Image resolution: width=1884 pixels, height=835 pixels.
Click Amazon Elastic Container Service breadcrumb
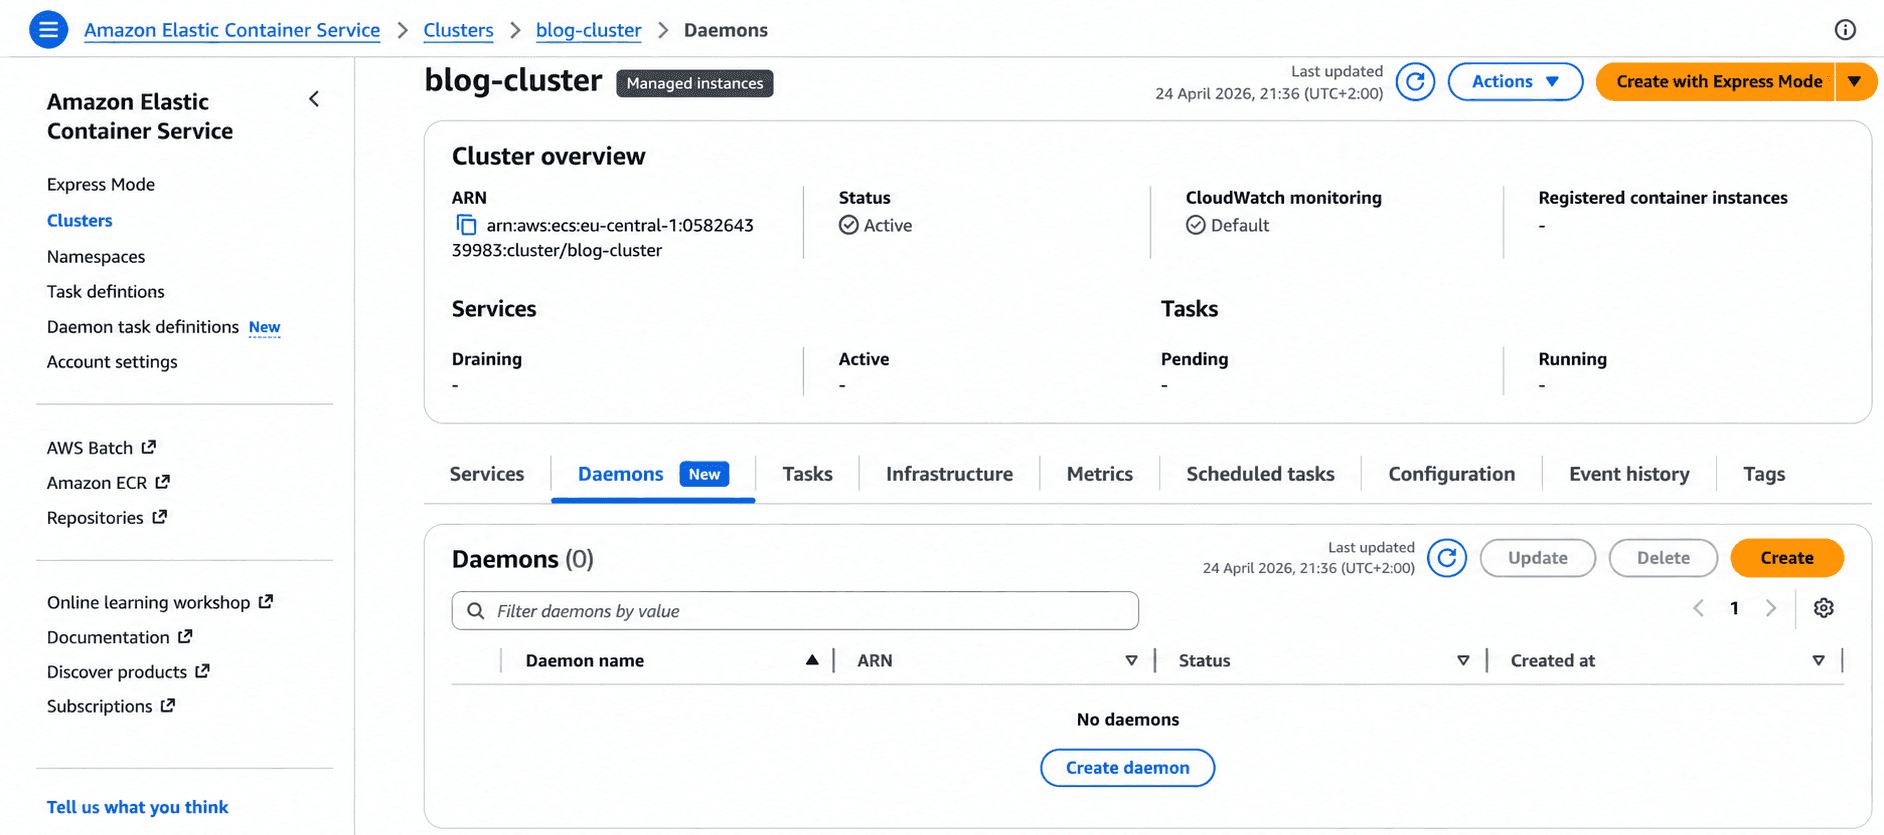pyautogui.click(x=232, y=30)
